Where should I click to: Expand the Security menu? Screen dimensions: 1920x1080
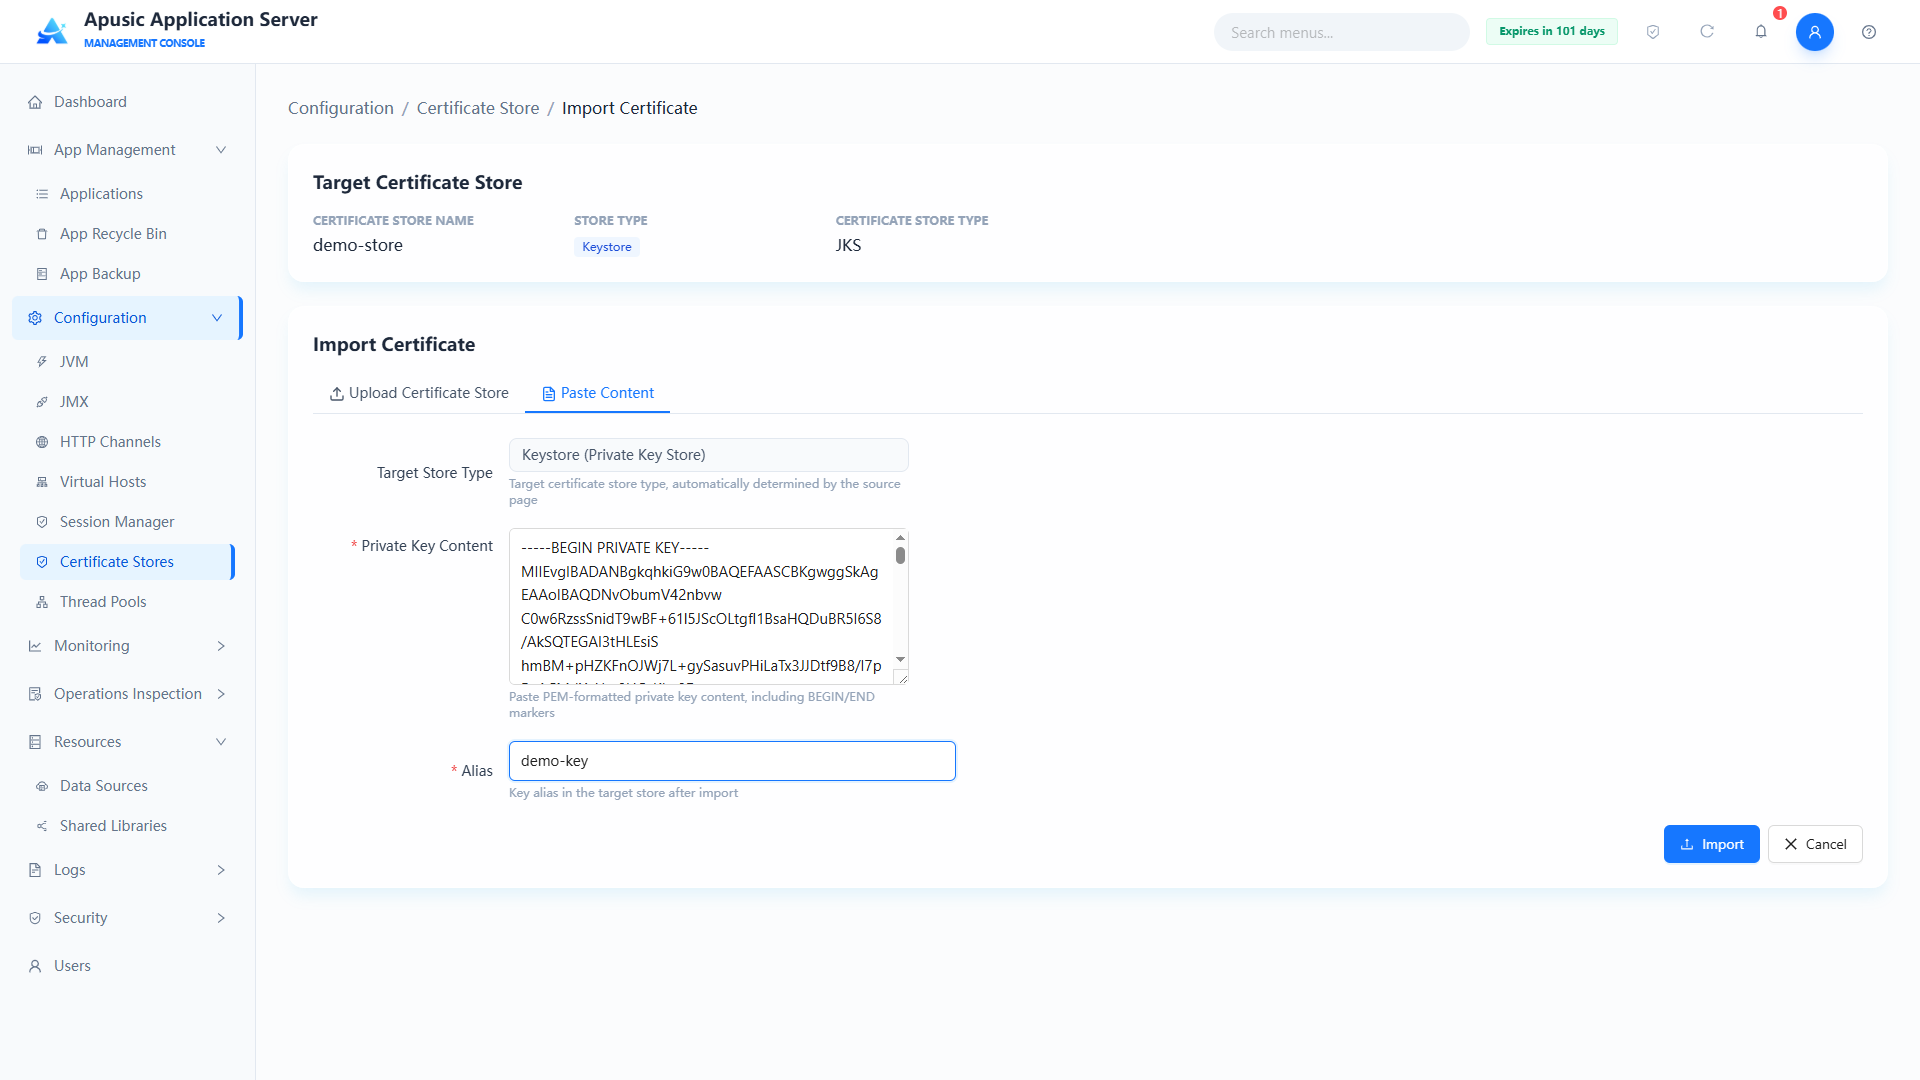tap(127, 918)
